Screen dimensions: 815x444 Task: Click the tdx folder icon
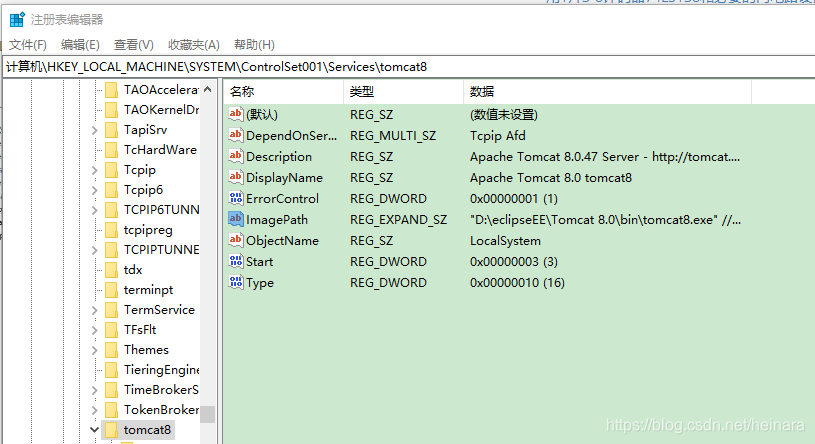click(111, 270)
